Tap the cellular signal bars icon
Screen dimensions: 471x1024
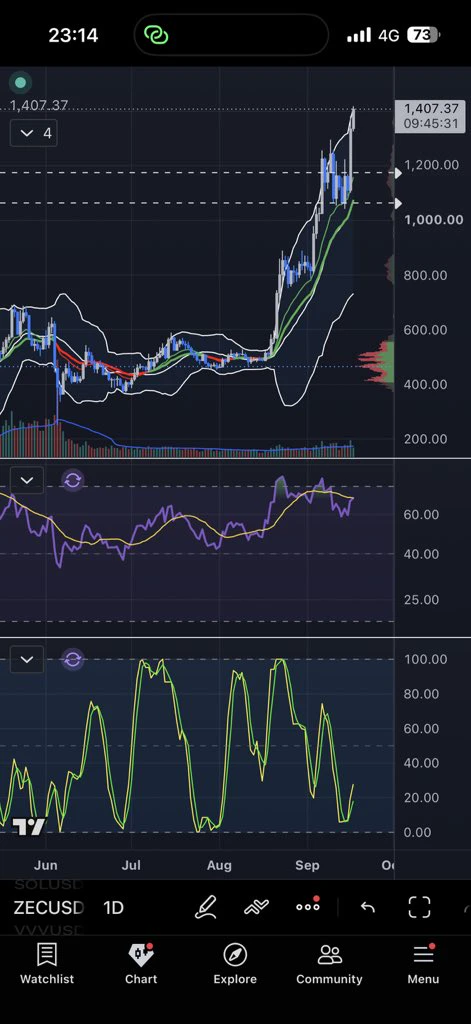[359, 35]
